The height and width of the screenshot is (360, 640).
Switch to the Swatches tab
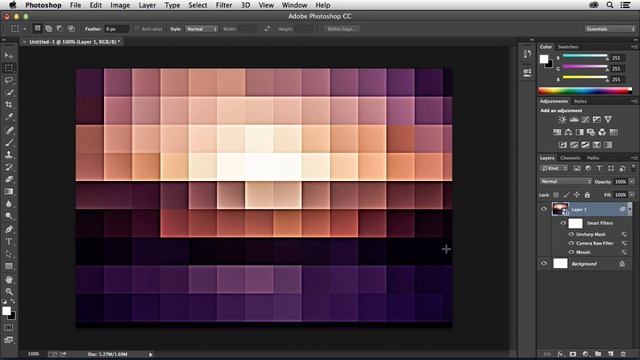click(568, 47)
